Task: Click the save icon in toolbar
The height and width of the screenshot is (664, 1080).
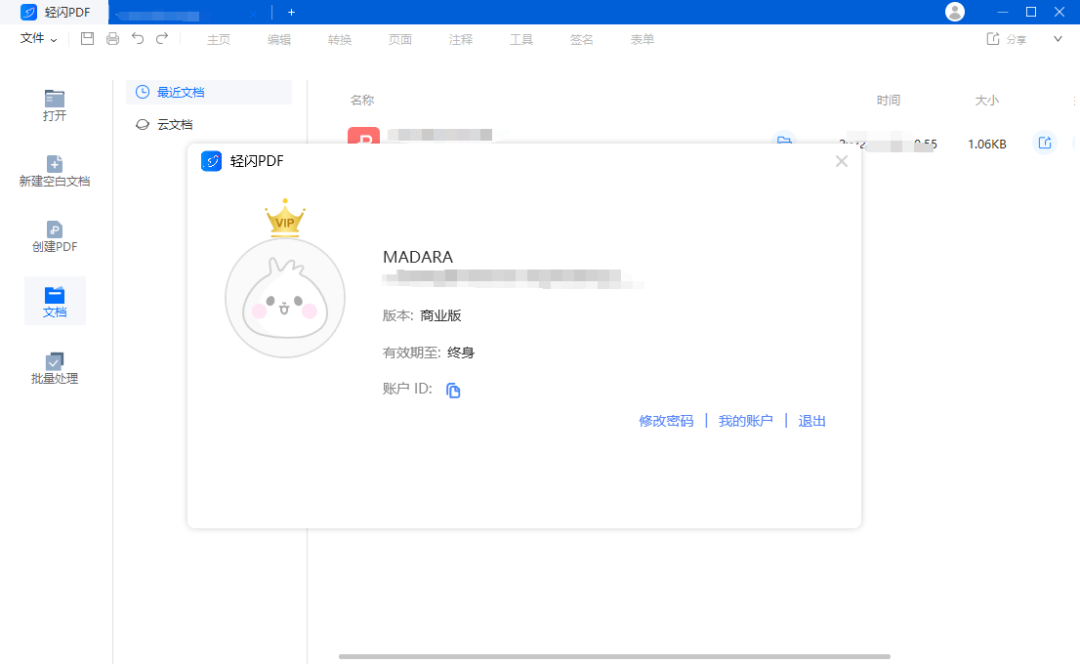Action: click(88, 38)
